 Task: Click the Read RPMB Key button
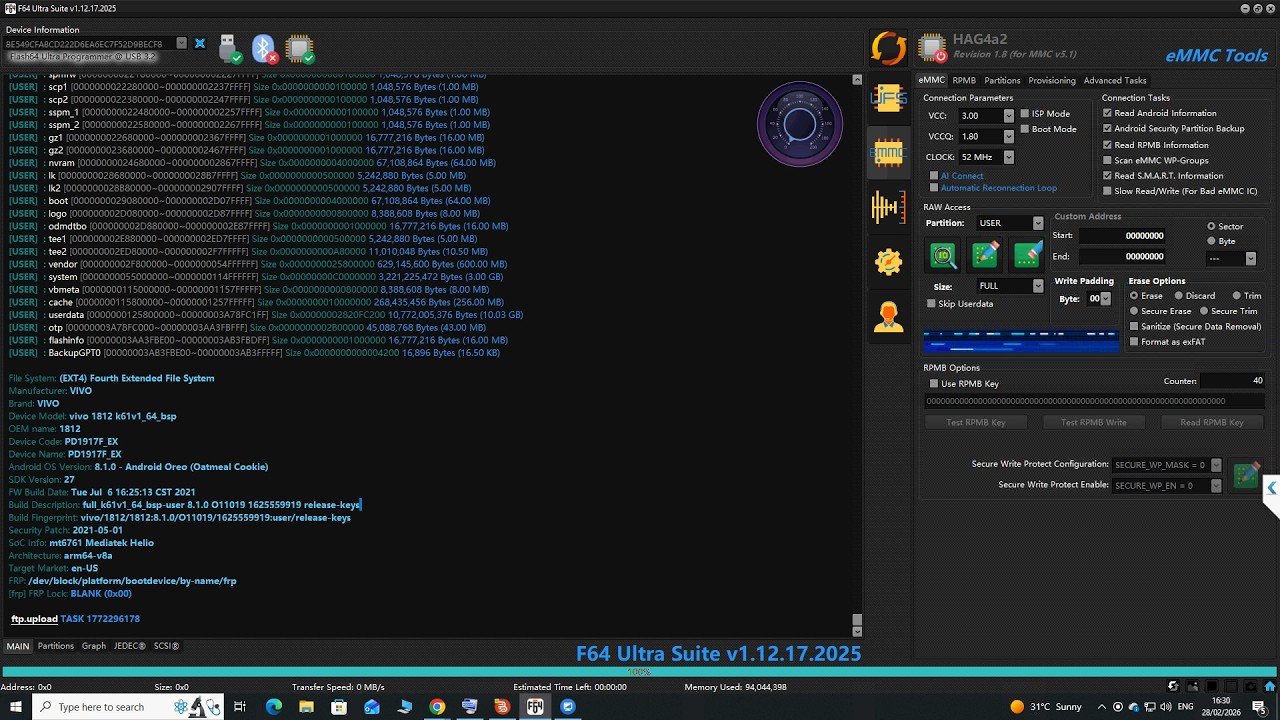click(1212, 422)
